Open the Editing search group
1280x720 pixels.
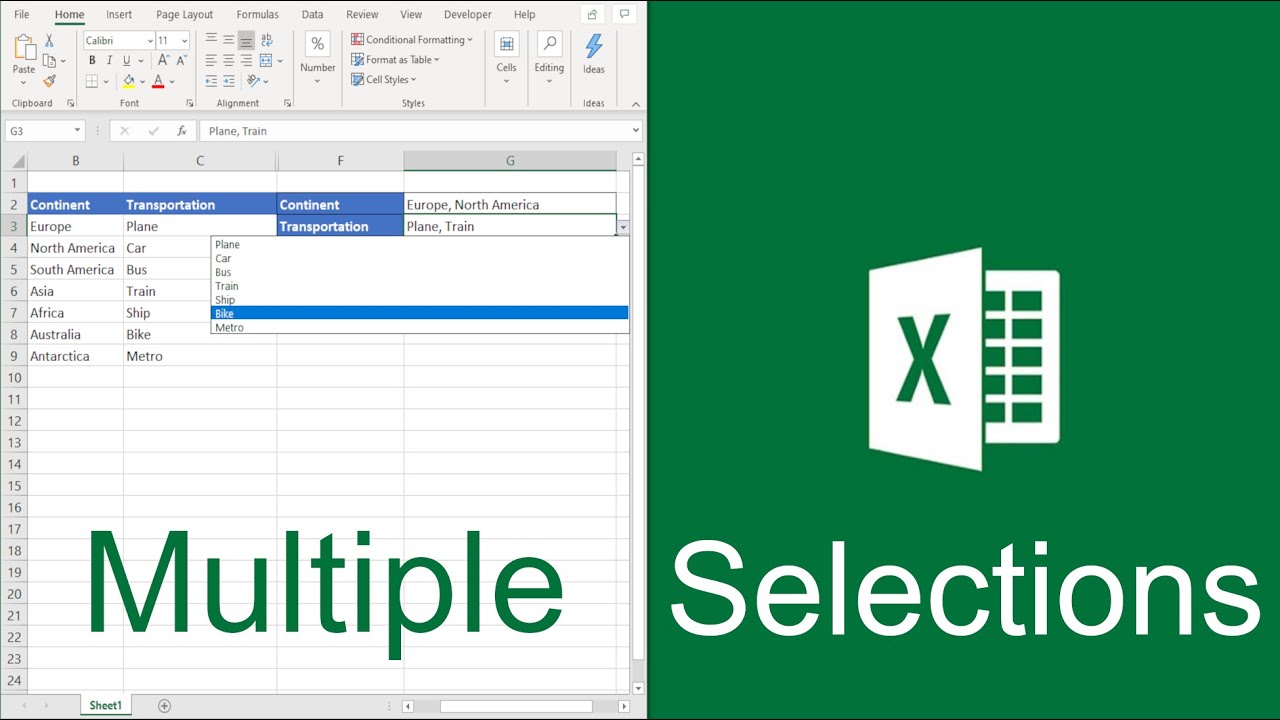[x=549, y=58]
